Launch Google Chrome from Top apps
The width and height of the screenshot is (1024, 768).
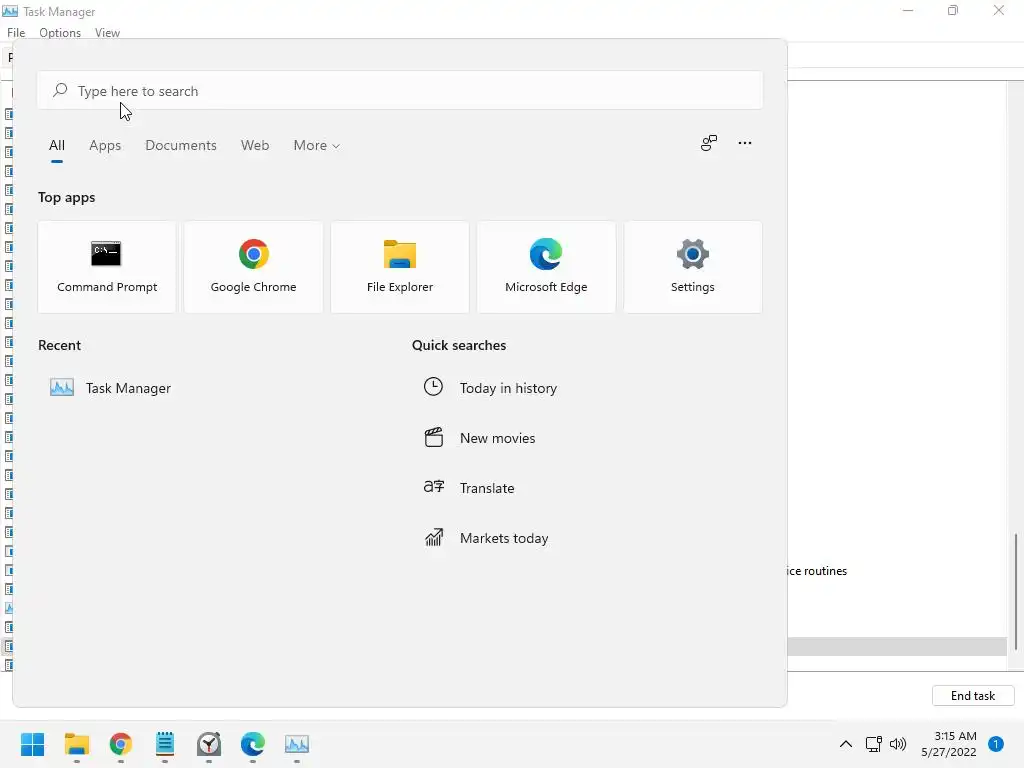tap(253, 266)
